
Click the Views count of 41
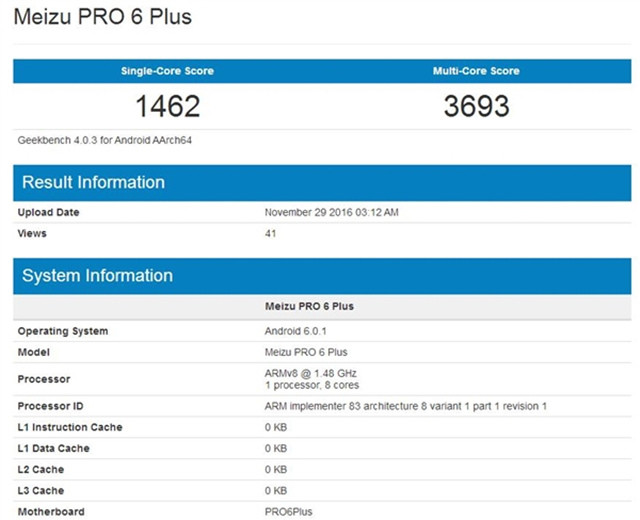[271, 233]
